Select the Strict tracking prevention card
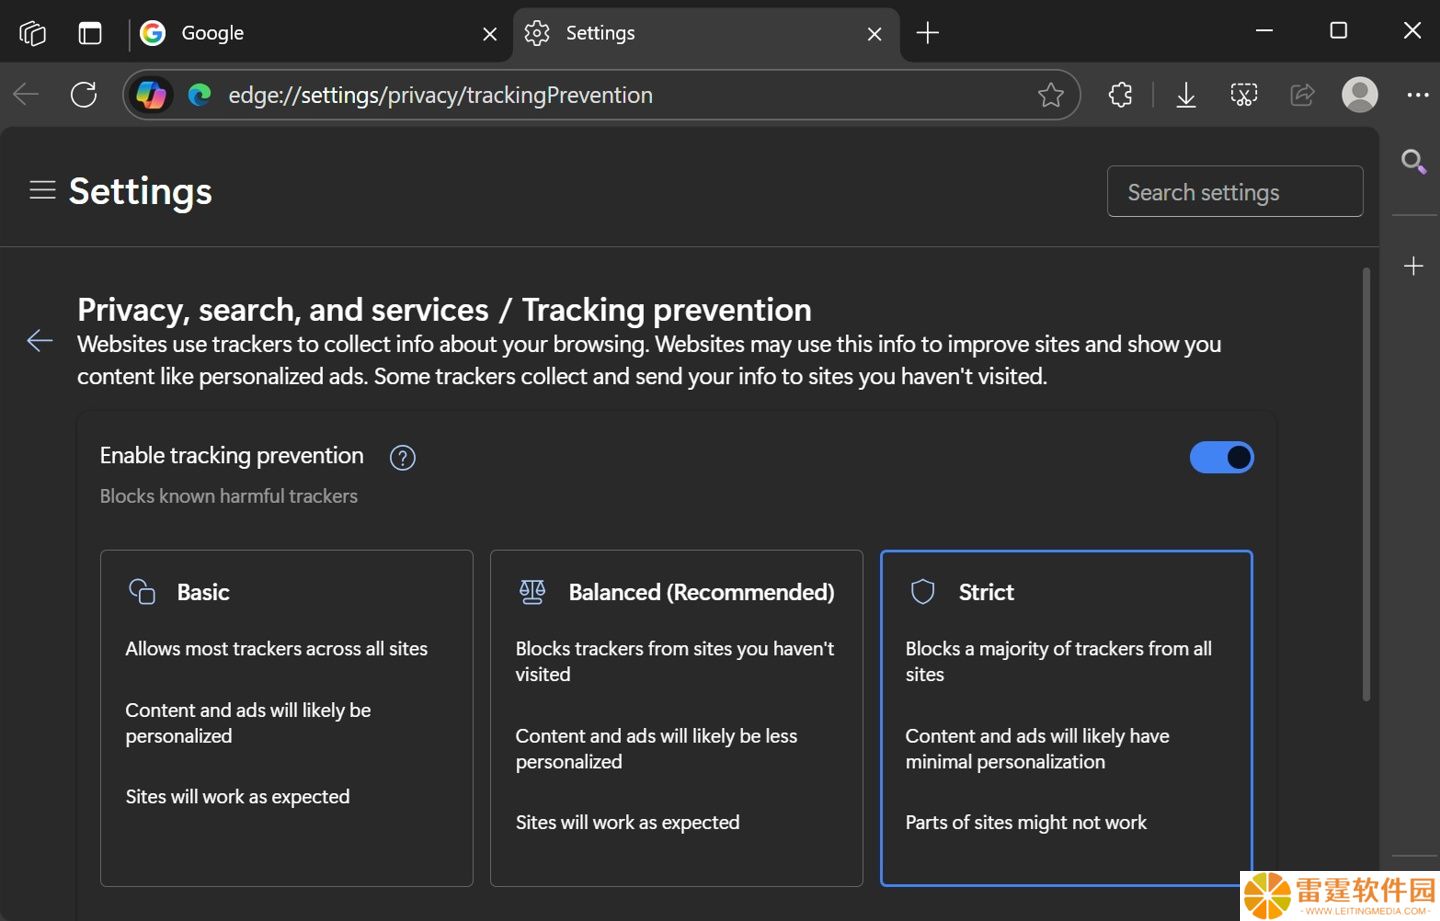Viewport: 1440px width, 921px height. [x=1066, y=718]
